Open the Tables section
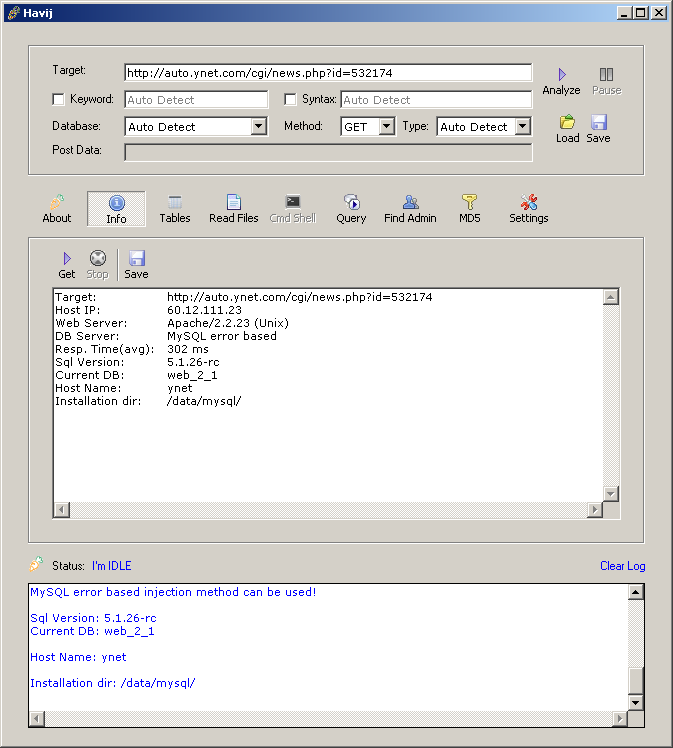Screen dimensions: 673x748 coord(175,209)
